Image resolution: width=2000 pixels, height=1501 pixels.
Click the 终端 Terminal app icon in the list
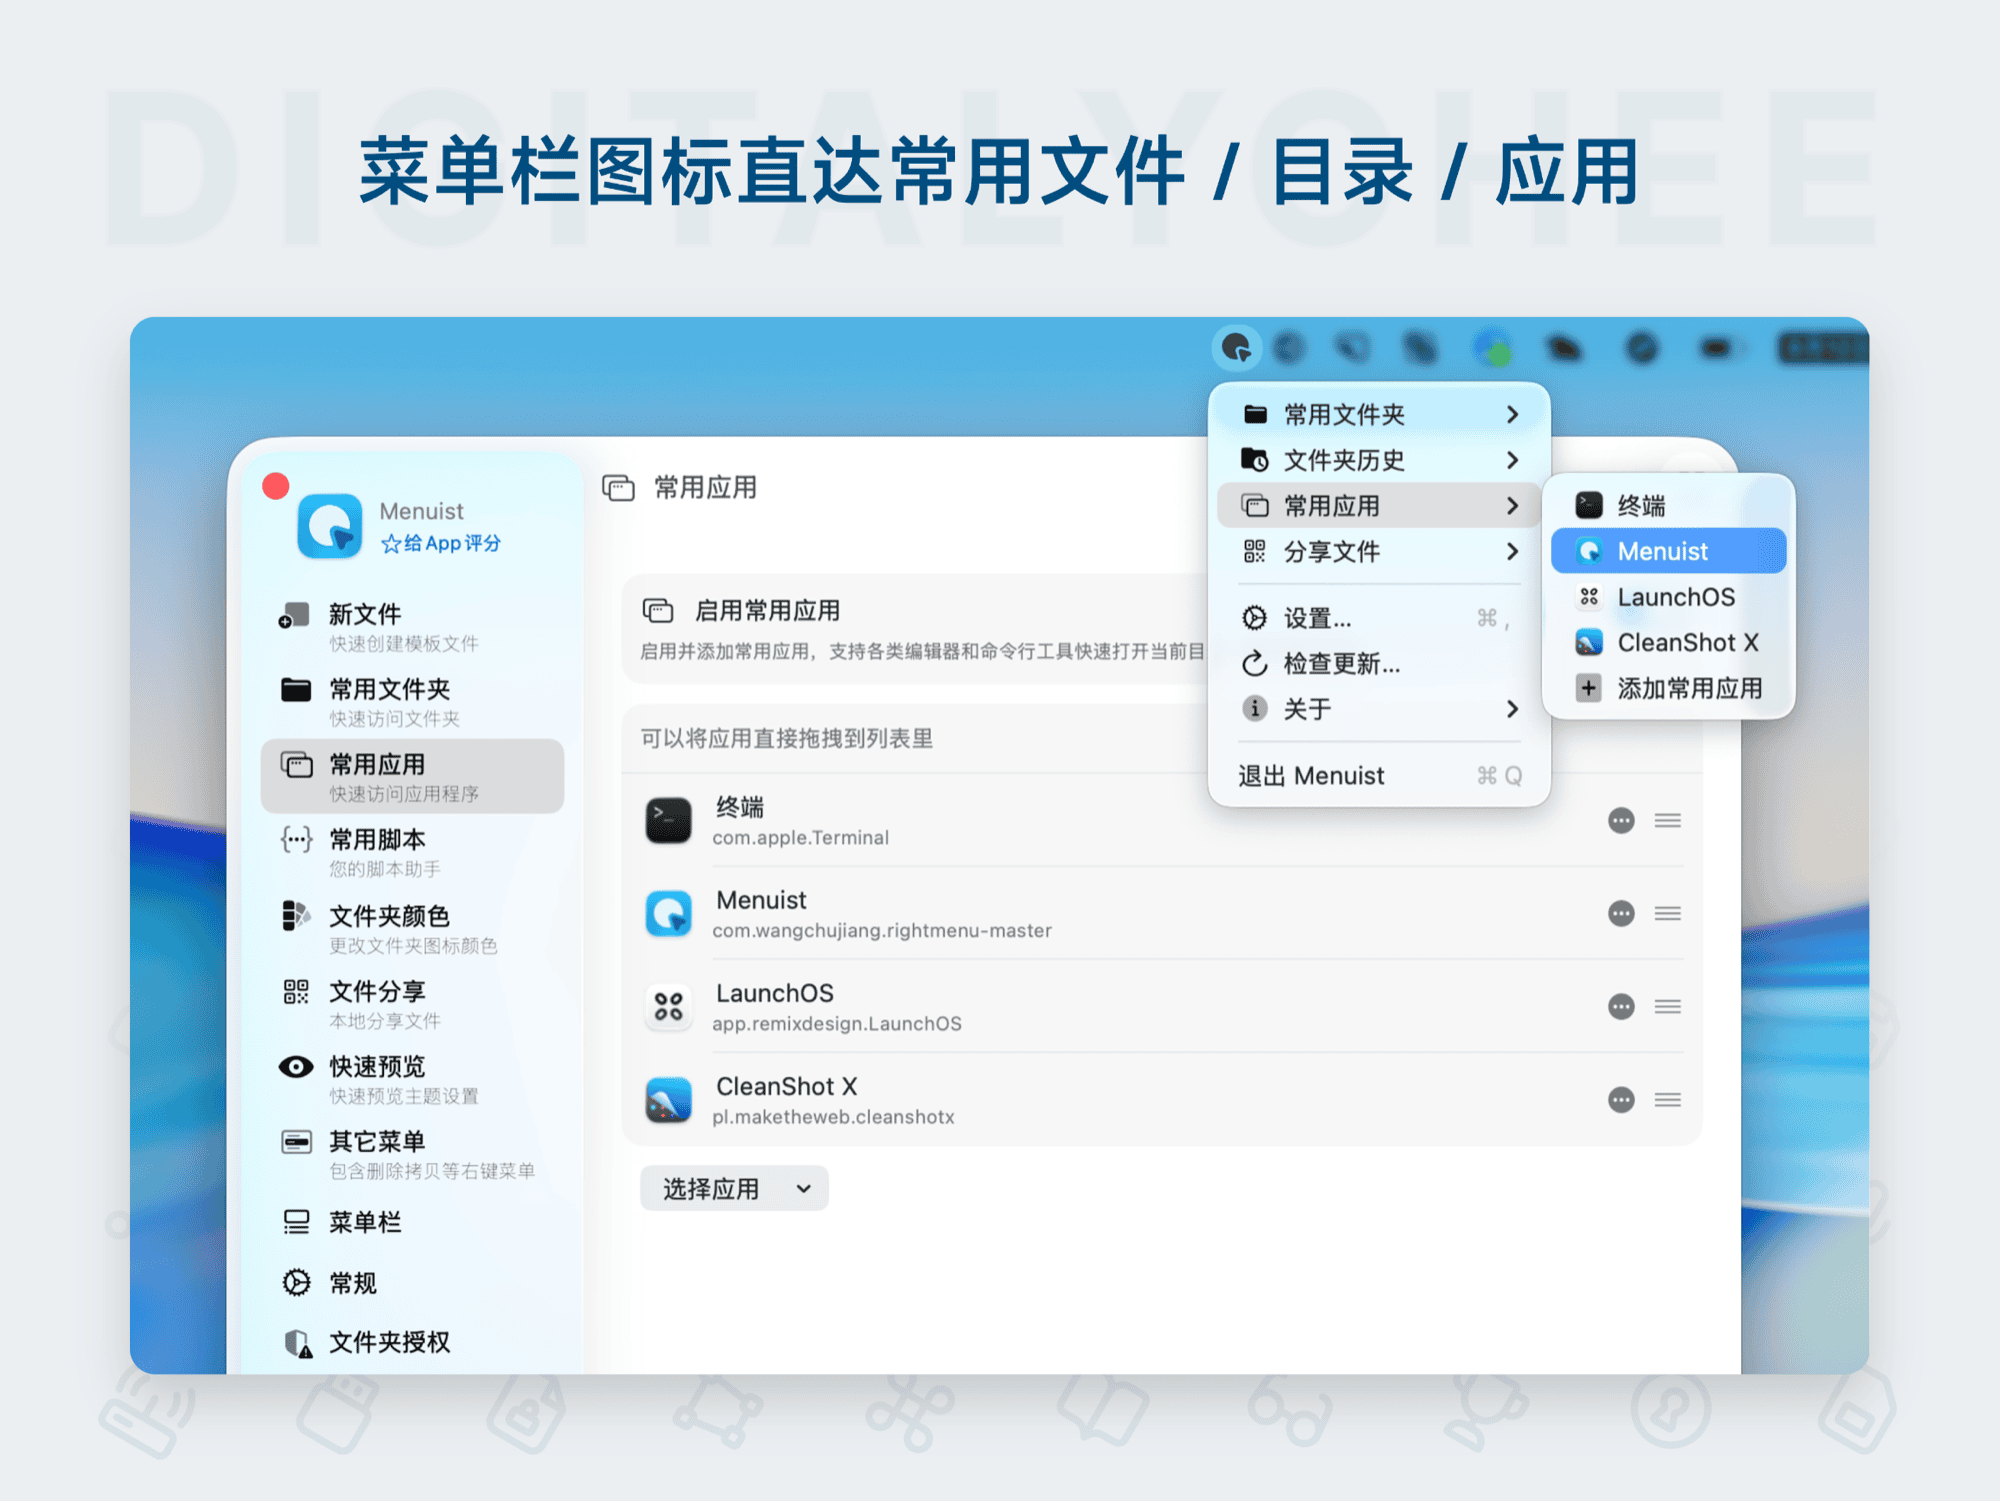[x=668, y=821]
